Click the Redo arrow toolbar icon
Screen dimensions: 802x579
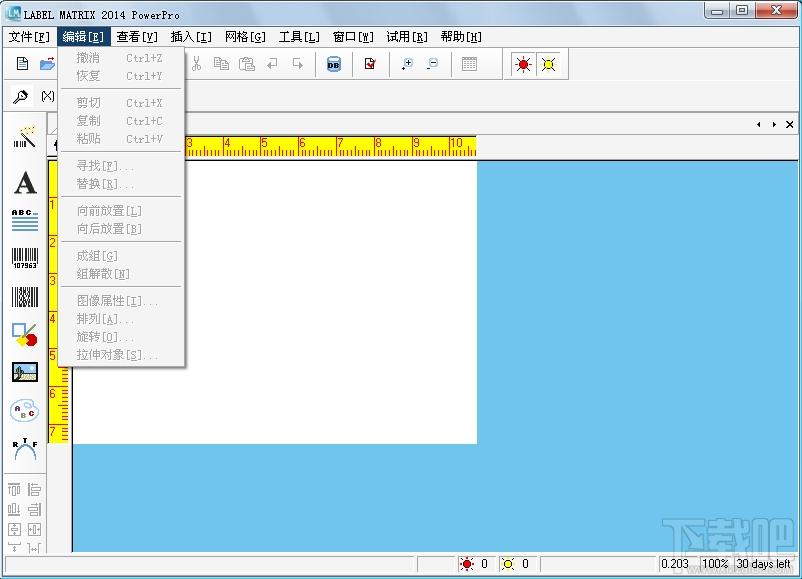[x=298, y=64]
